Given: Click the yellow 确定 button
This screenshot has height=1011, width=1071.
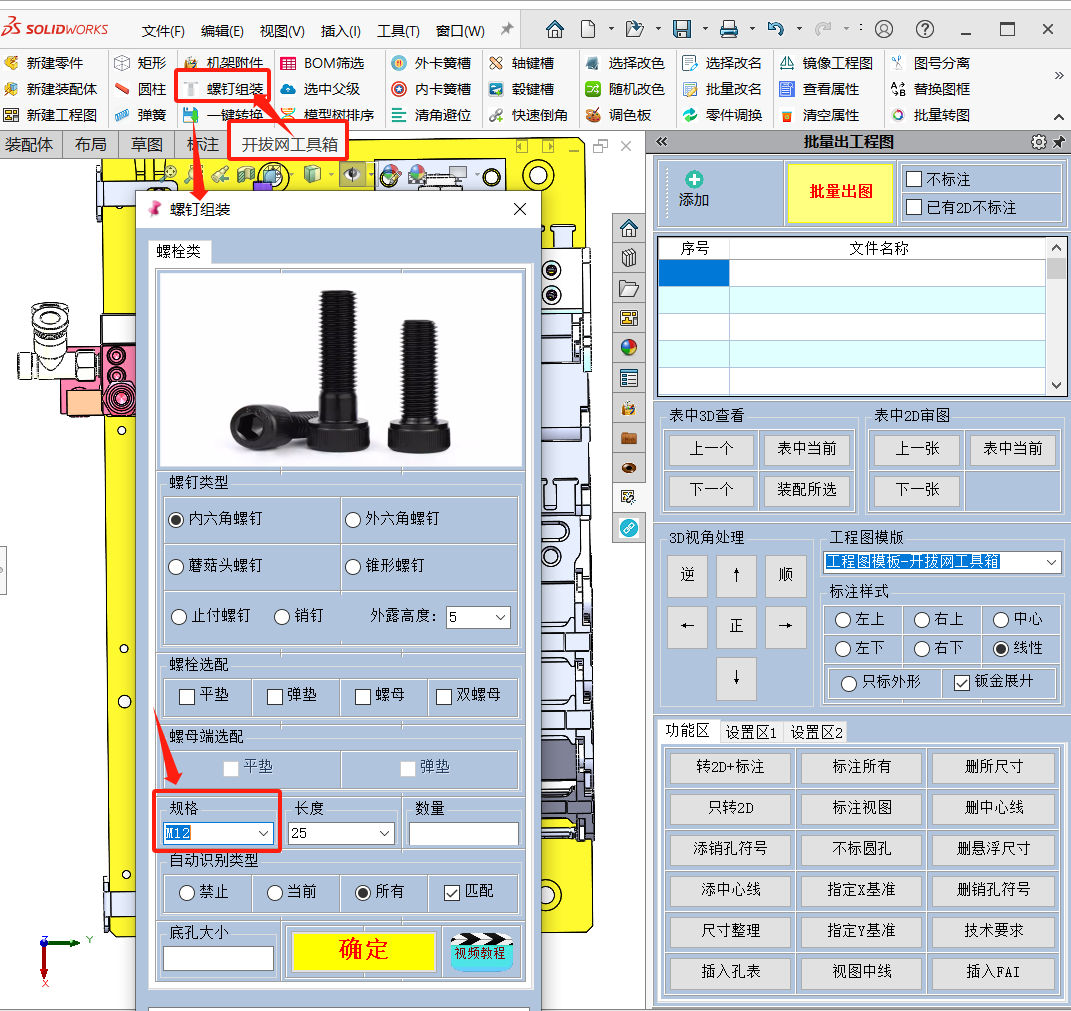Looking at the screenshot, I should 363,950.
